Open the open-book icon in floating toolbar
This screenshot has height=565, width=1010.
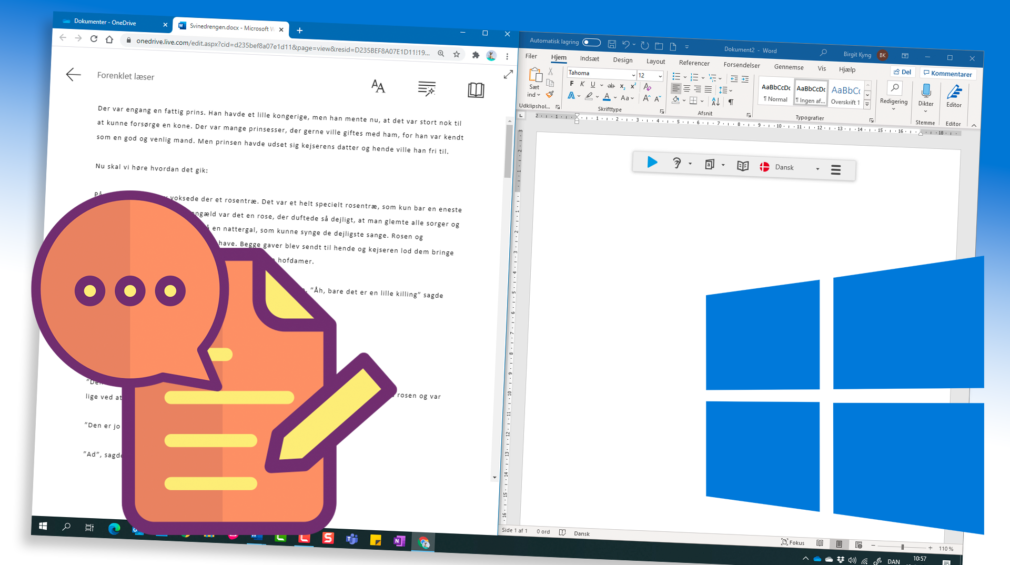(x=743, y=166)
